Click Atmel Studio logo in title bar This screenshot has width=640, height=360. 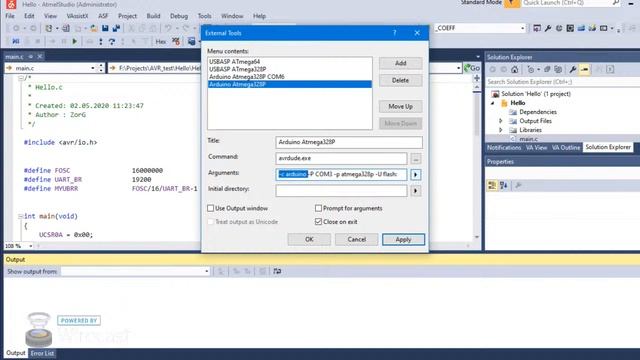tap(11, 4)
